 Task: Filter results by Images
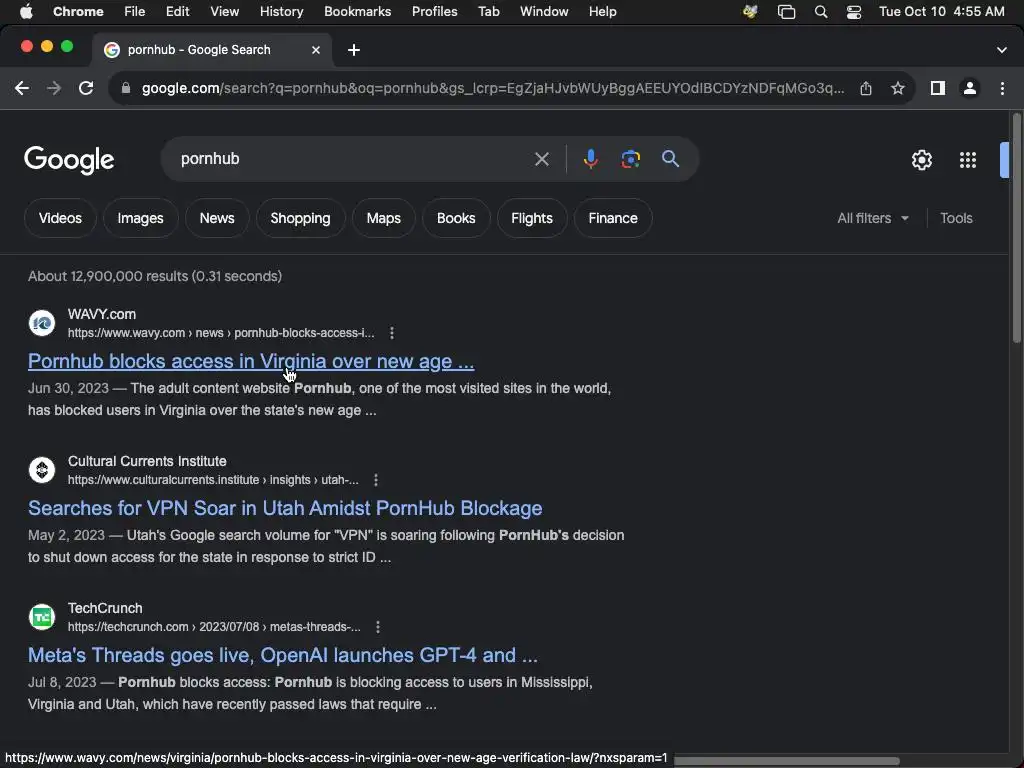(x=140, y=218)
